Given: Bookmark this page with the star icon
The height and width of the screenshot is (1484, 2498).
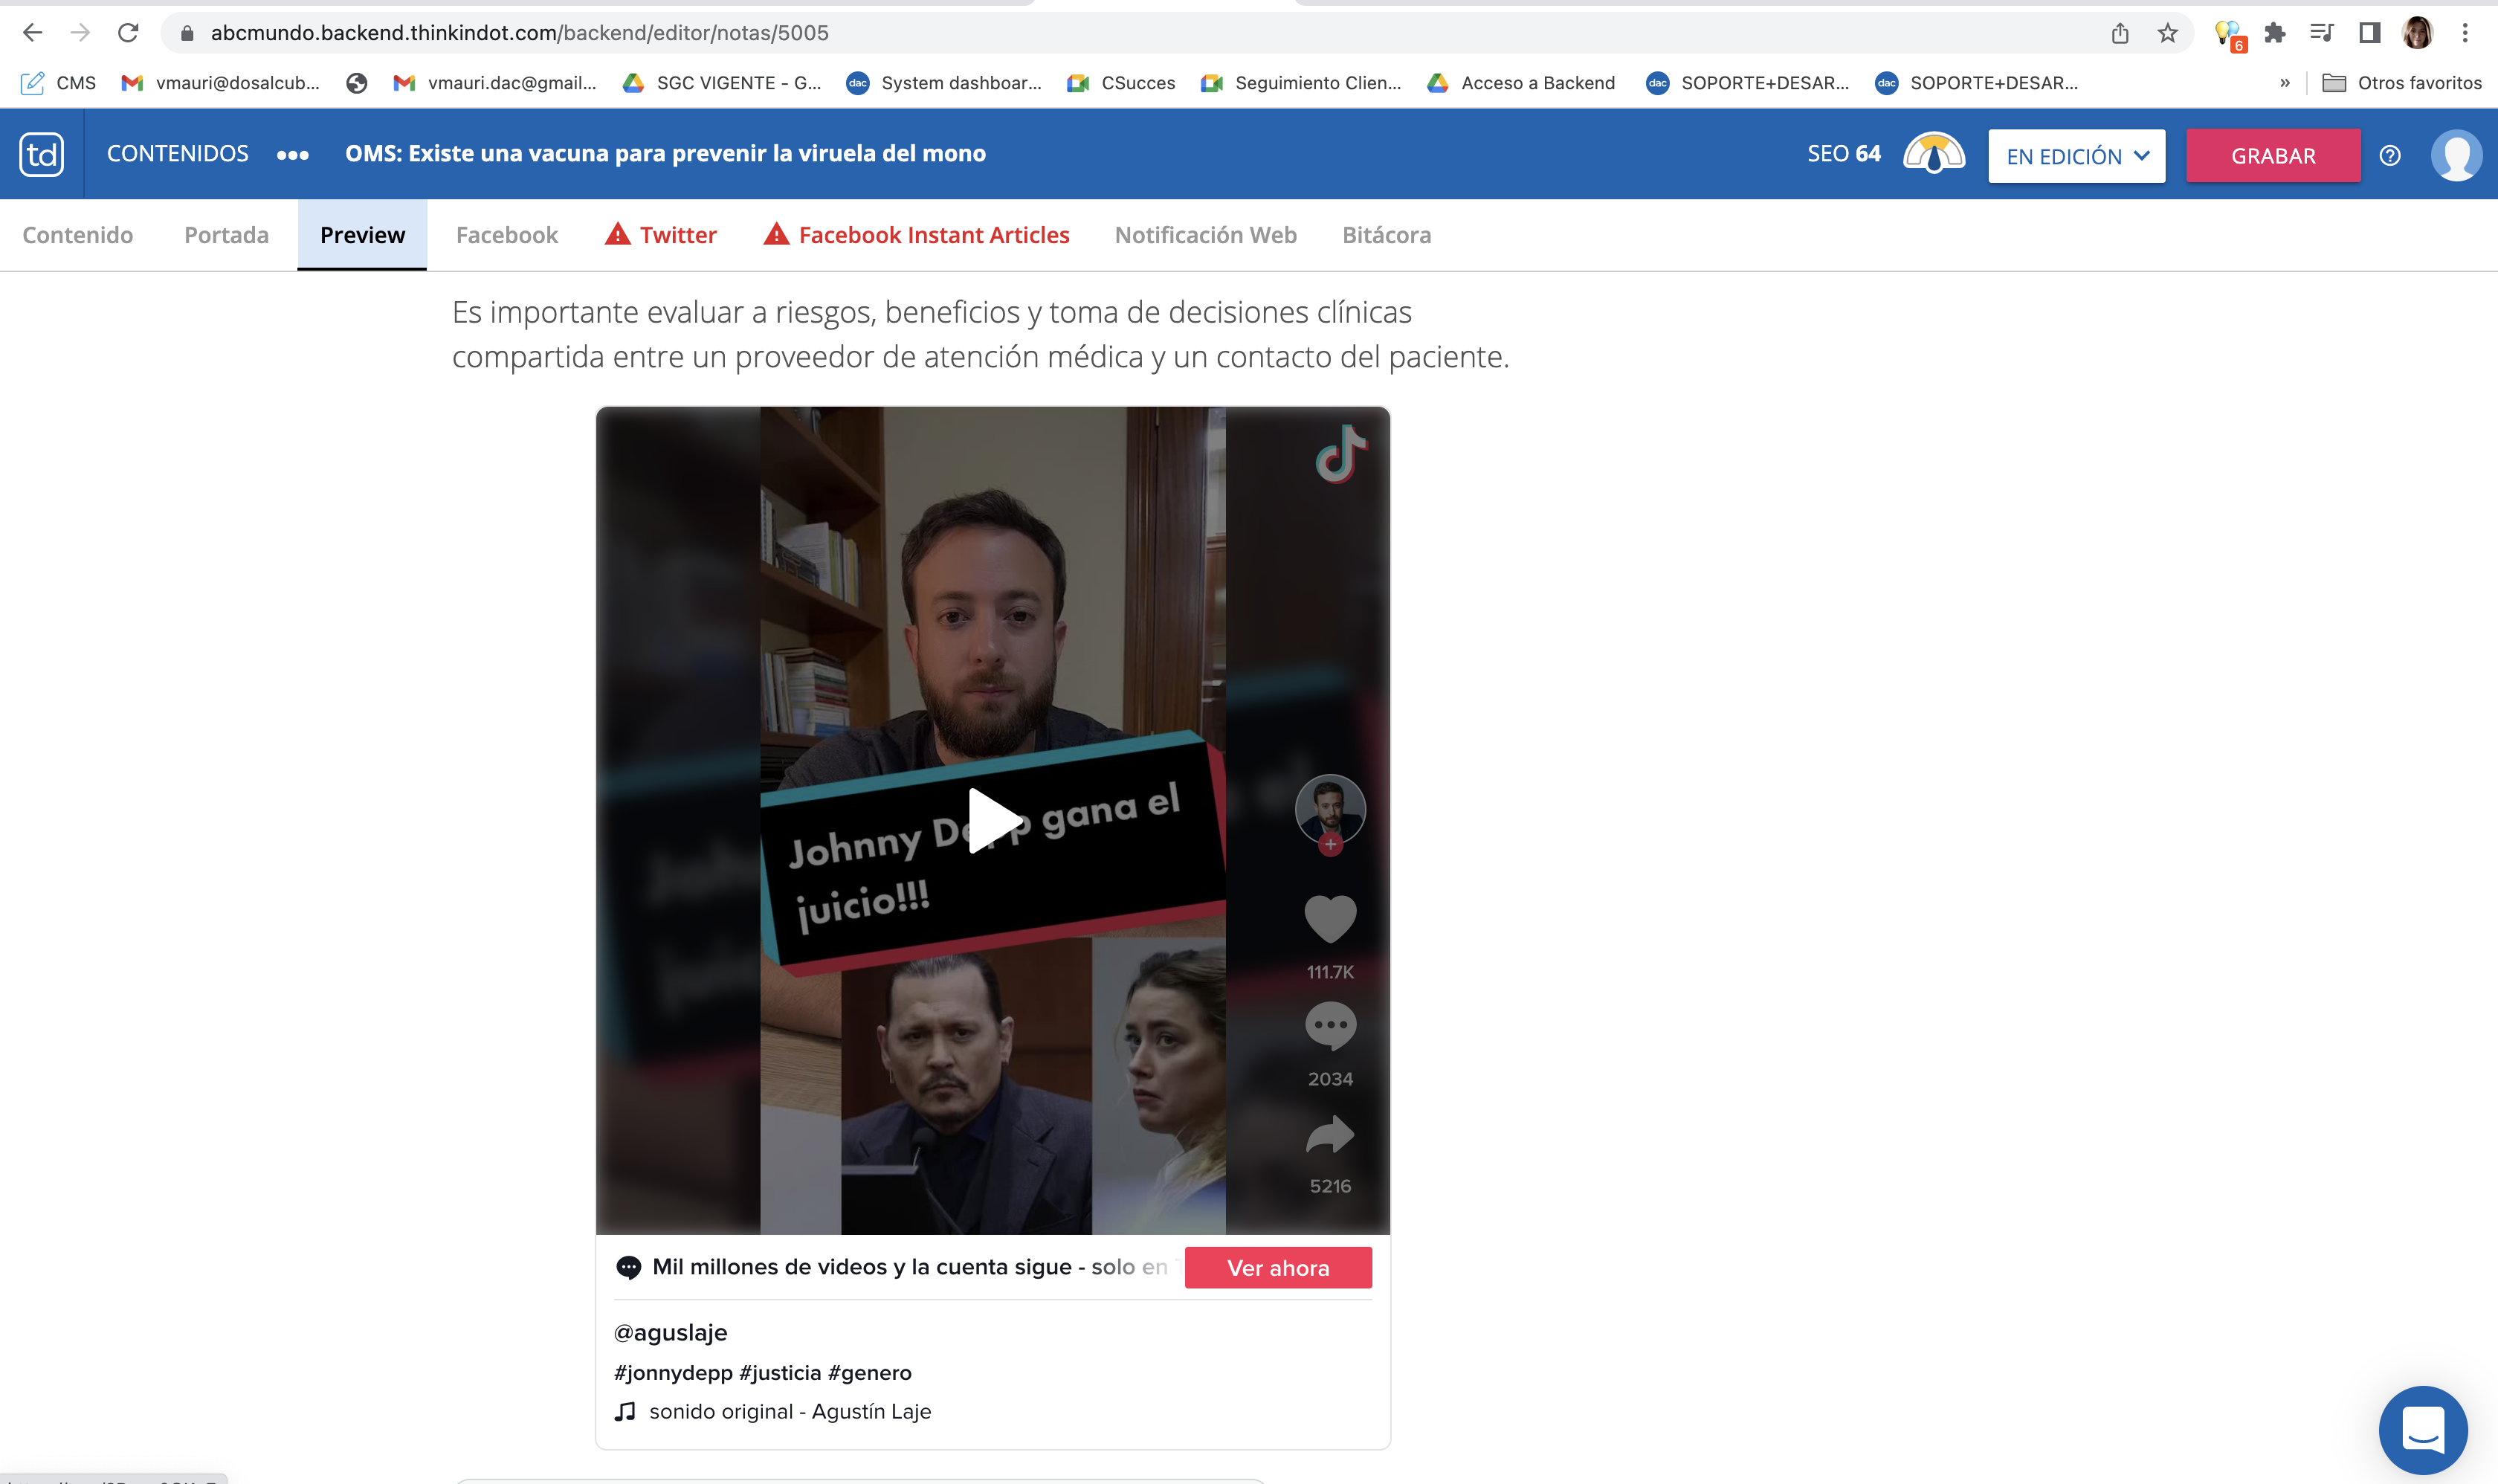Looking at the screenshot, I should (x=2167, y=33).
